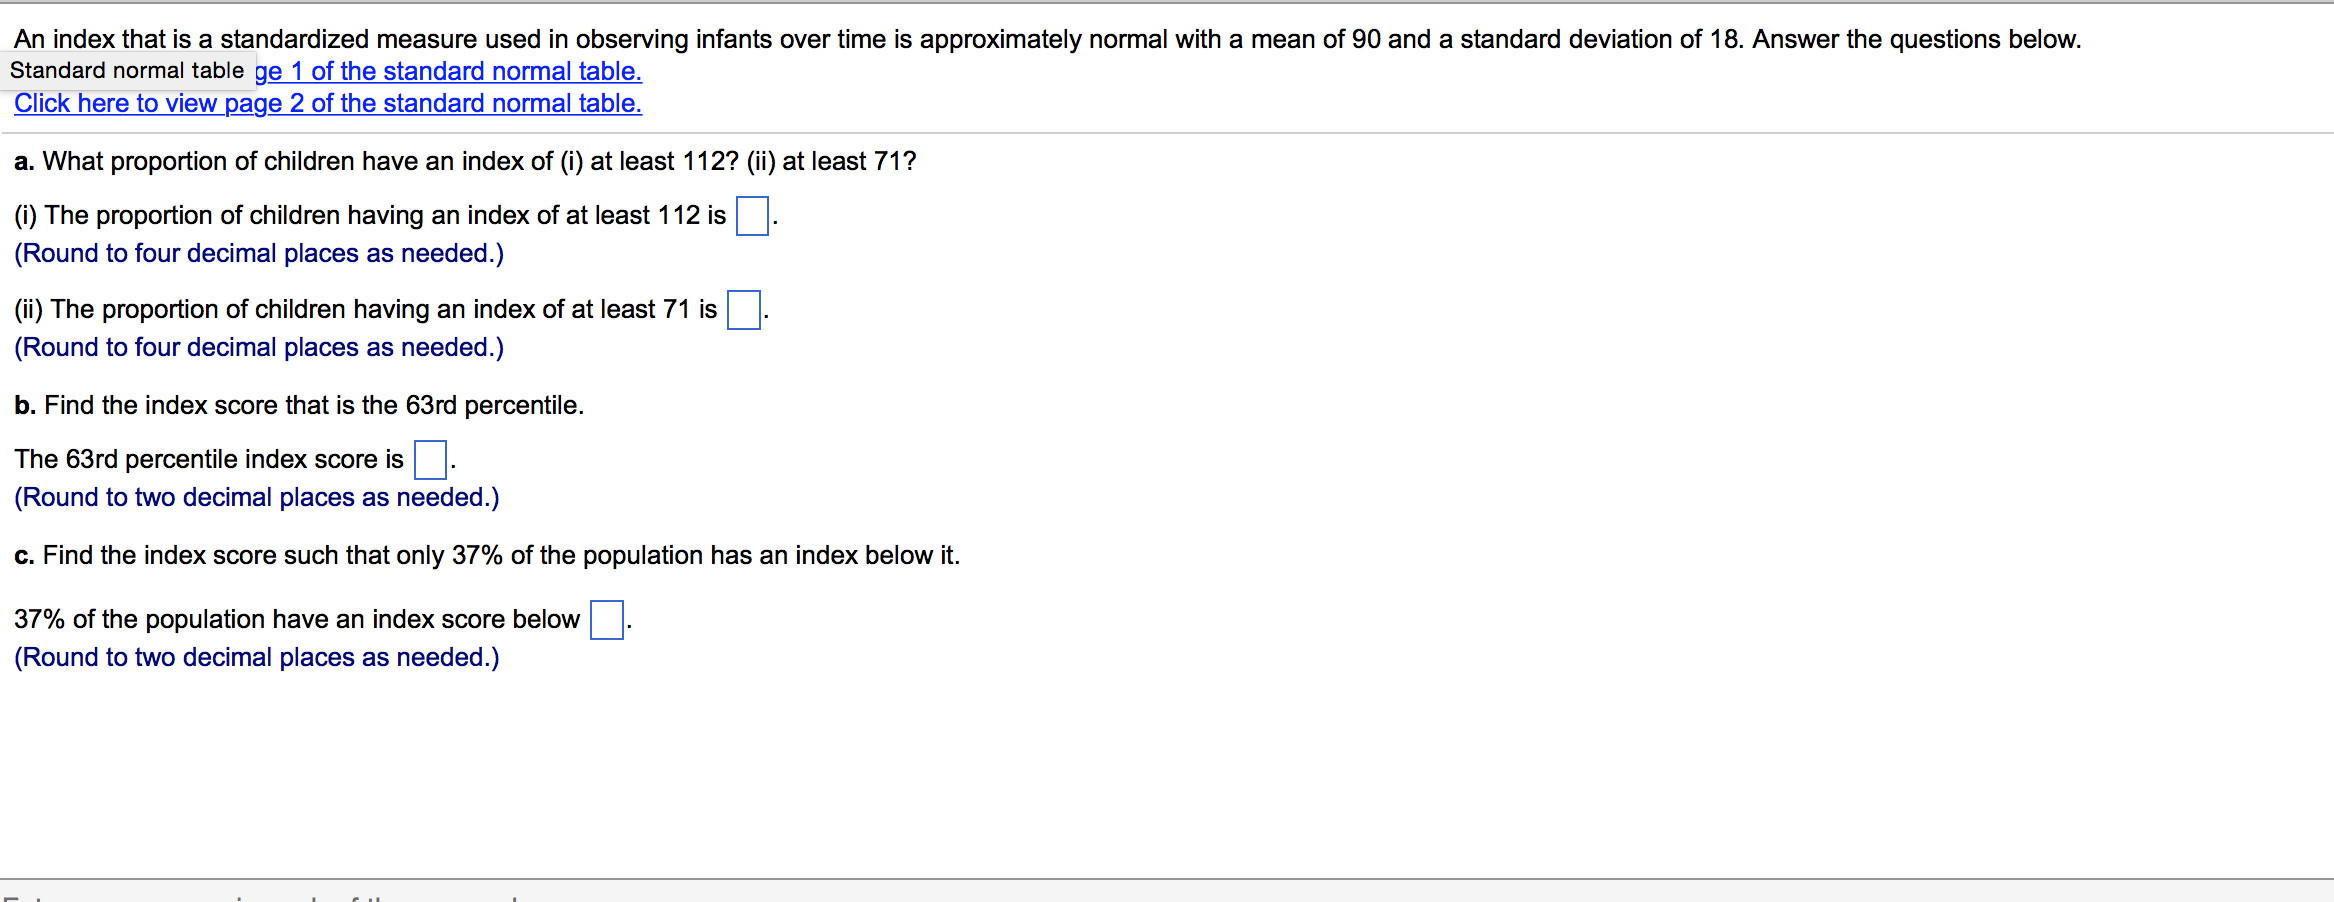The width and height of the screenshot is (2334, 902).
Task: Click the four decimal places hint under part (ii)
Action: click(x=259, y=348)
